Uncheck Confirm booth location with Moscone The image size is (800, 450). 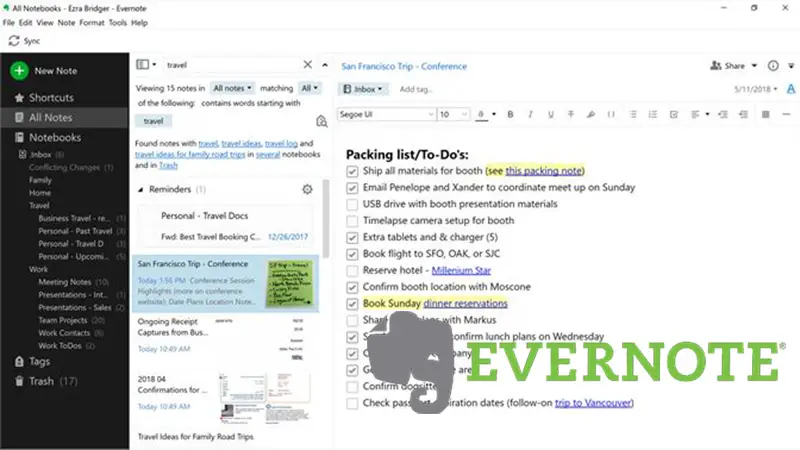[x=352, y=288]
